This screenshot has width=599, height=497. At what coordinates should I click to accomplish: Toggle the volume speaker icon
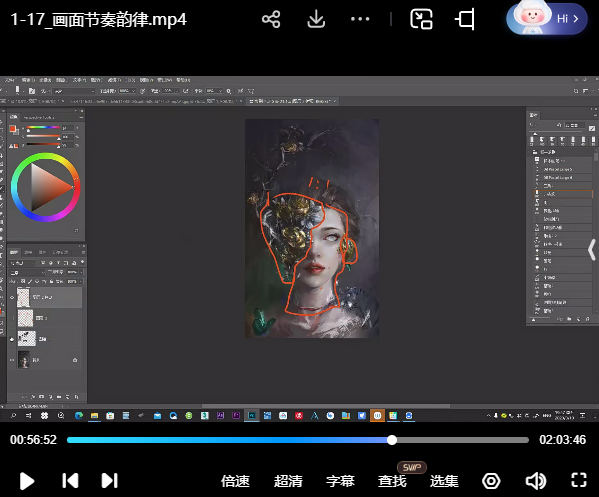[536, 481]
